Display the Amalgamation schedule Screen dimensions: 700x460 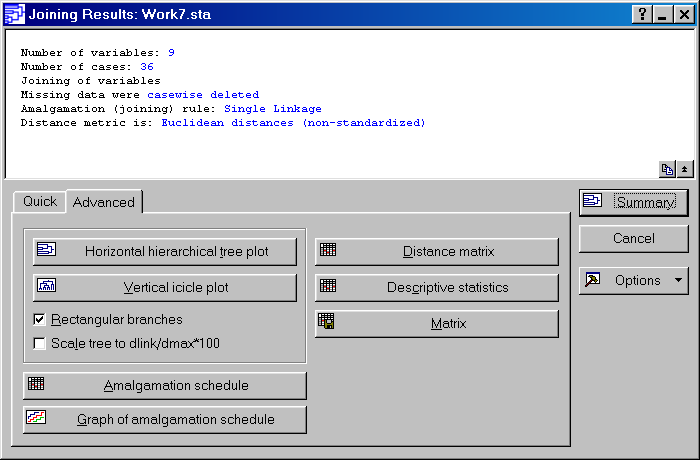tap(165, 385)
